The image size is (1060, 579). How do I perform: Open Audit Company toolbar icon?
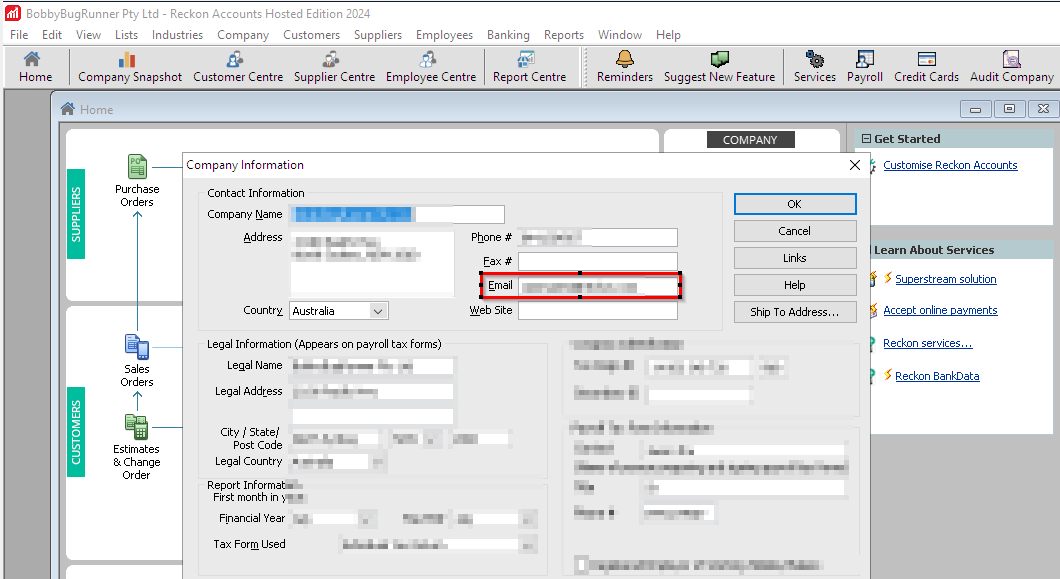(x=1011, y=67)
